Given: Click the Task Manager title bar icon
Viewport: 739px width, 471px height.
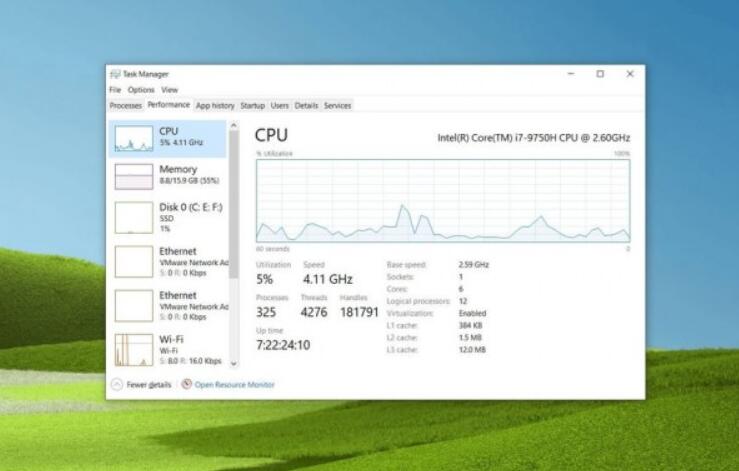Looking at the screenshot, I should click(115, 74).
